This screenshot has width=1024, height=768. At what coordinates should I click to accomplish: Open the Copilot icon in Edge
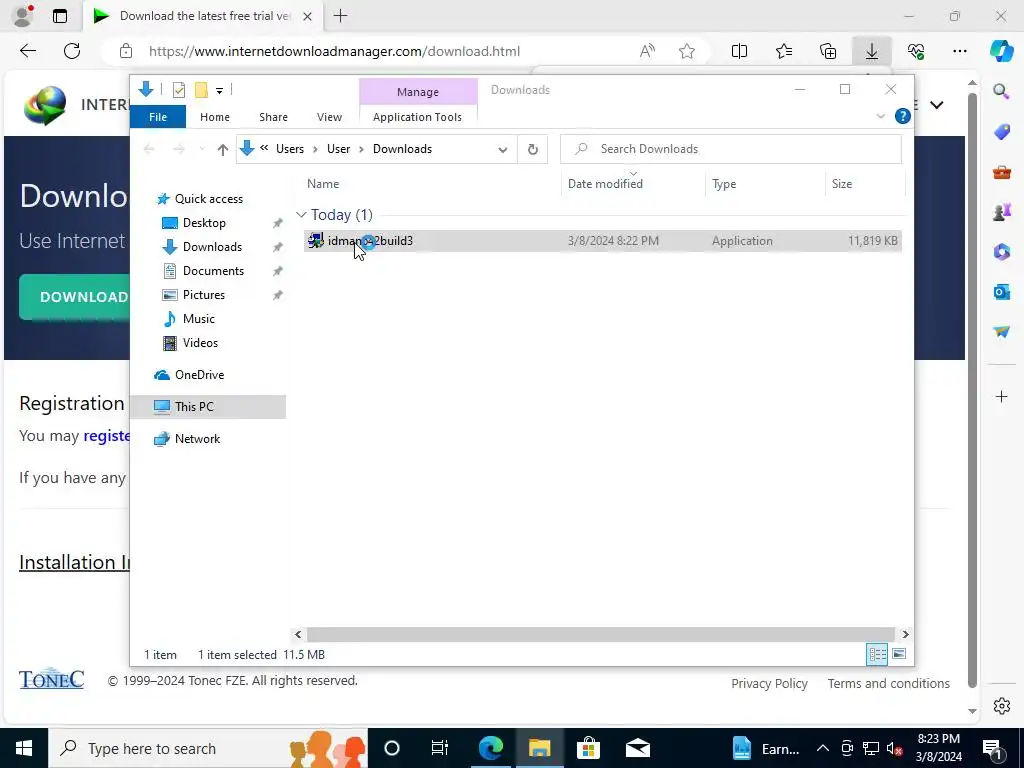[x=1001, y=51]
